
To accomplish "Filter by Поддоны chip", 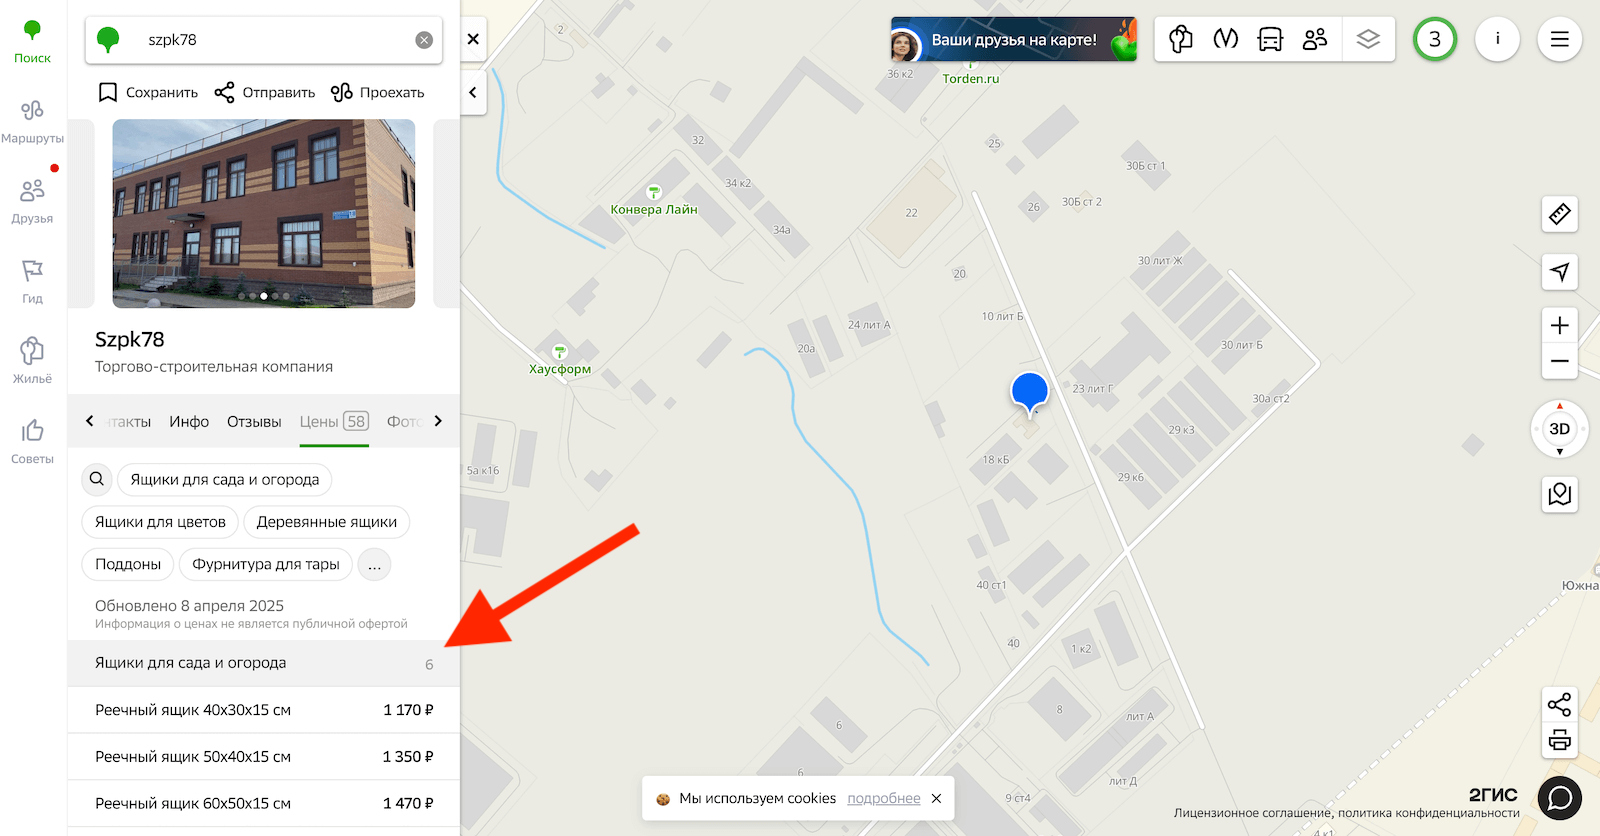I will pos(128,564).
